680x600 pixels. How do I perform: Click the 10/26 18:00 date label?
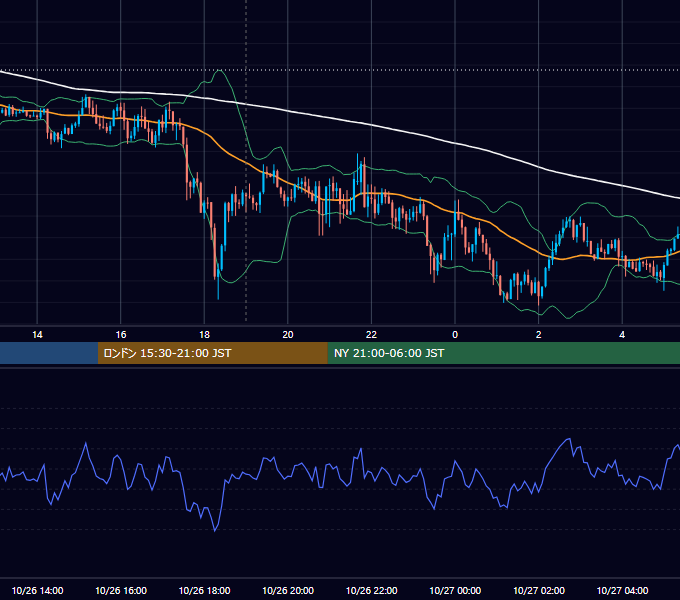coord(204,590)
